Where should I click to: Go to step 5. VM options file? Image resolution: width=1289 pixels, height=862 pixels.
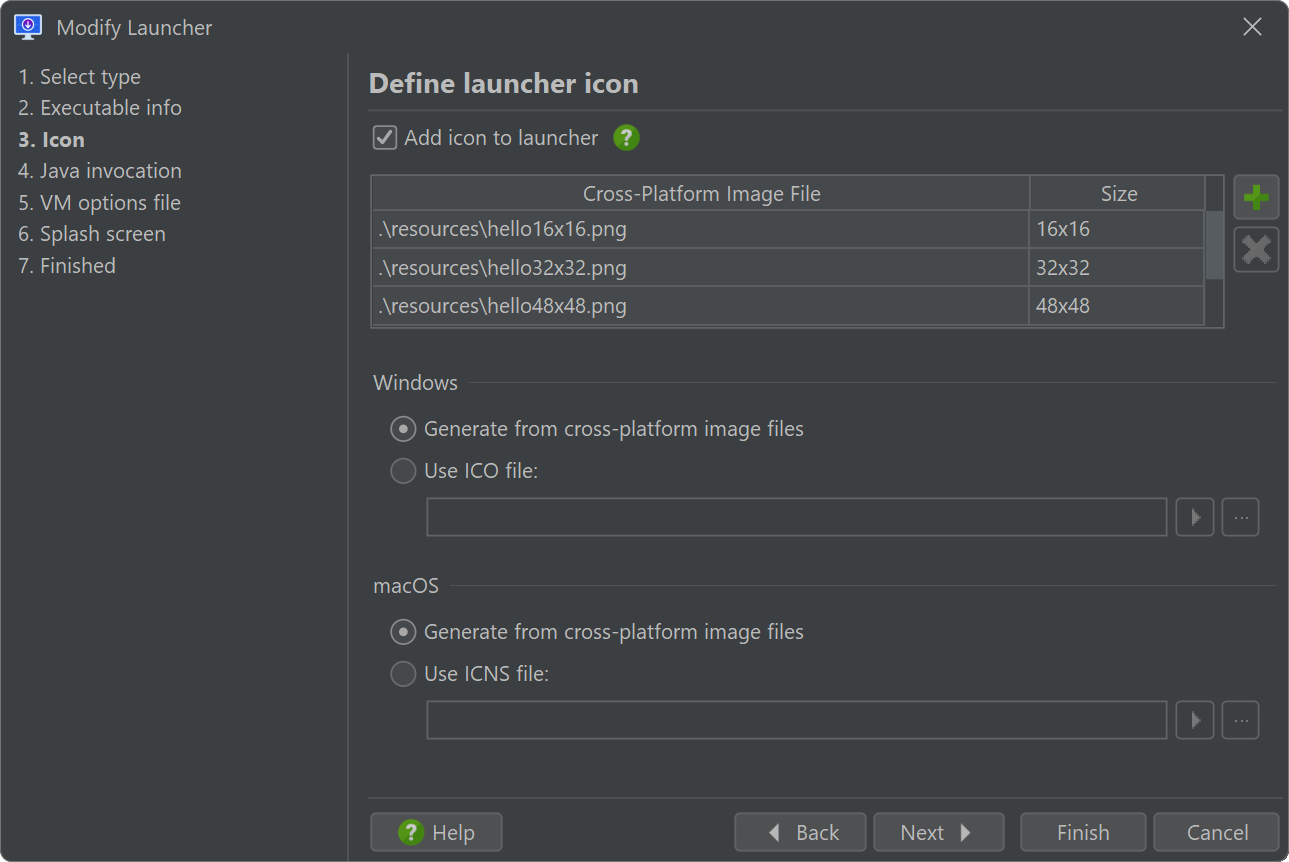point(100,203)
